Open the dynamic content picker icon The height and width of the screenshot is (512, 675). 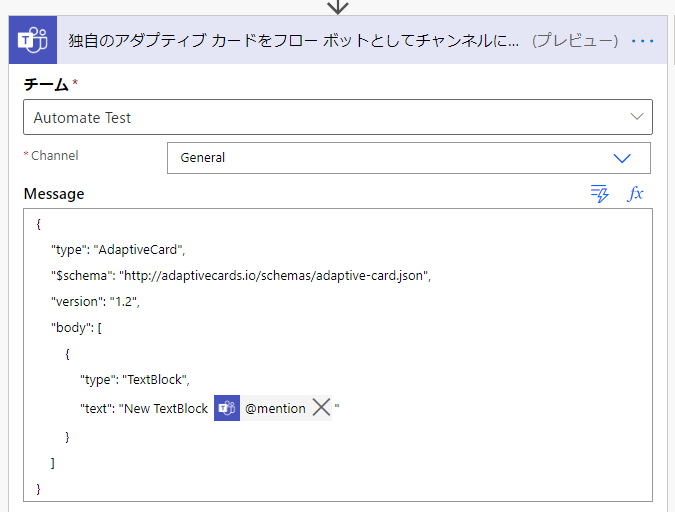tap(600, 193)
